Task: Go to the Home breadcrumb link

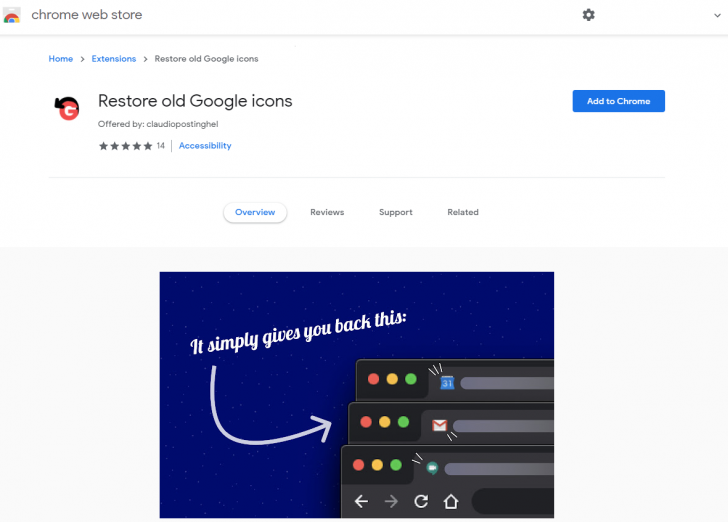Action: [61, 59]
